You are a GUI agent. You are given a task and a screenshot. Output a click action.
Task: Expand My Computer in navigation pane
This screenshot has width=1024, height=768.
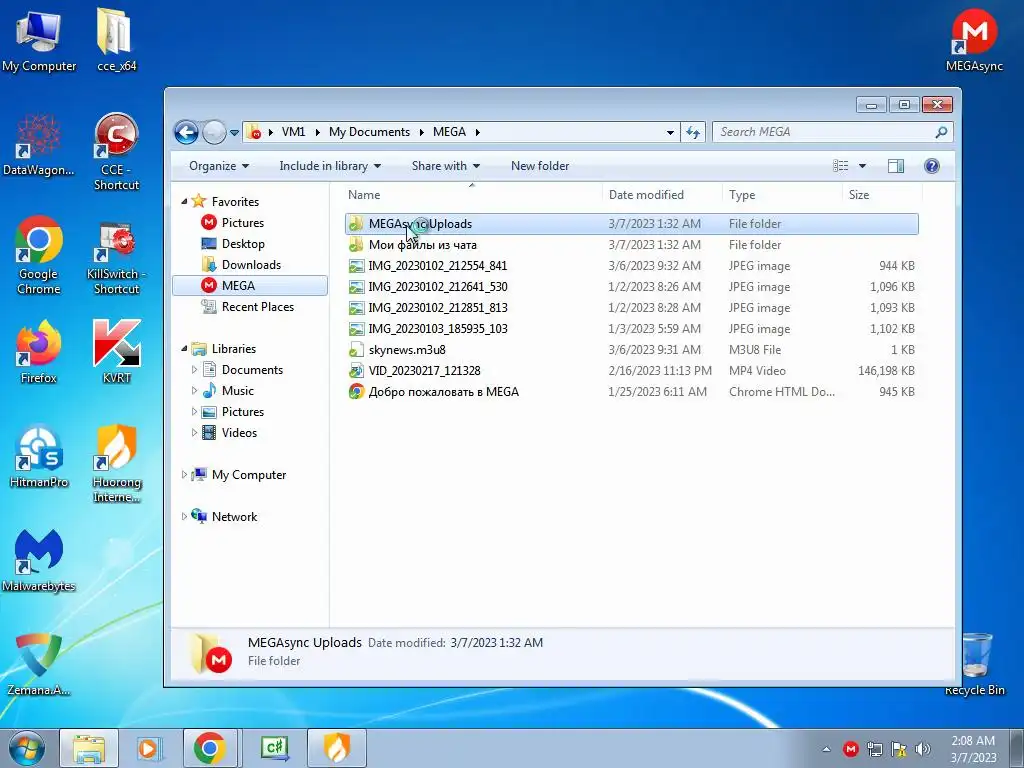click(184, 475)
